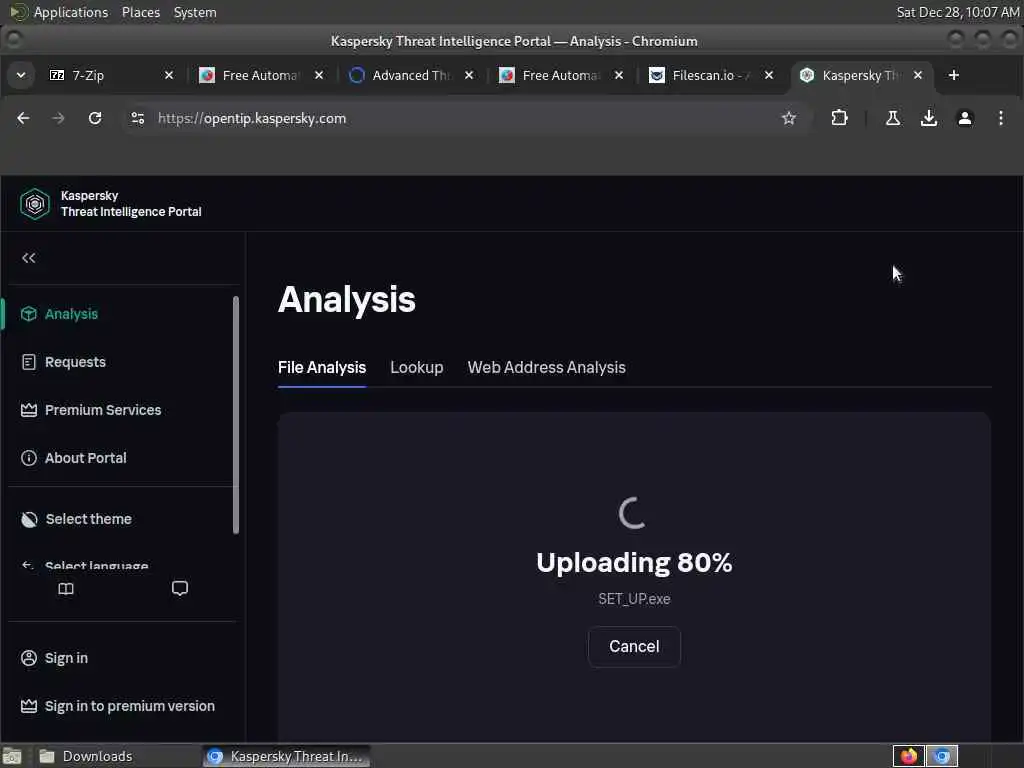Cancel the SET_UP.exe upload
The height and width of the screenshot is (768, 1024).
(x=634, y=647)
